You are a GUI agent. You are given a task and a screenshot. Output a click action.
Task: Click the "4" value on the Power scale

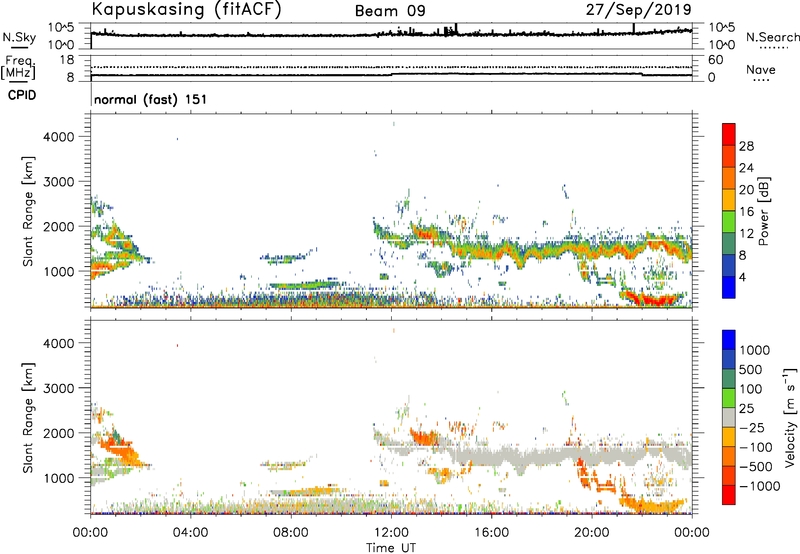point(742,277)
